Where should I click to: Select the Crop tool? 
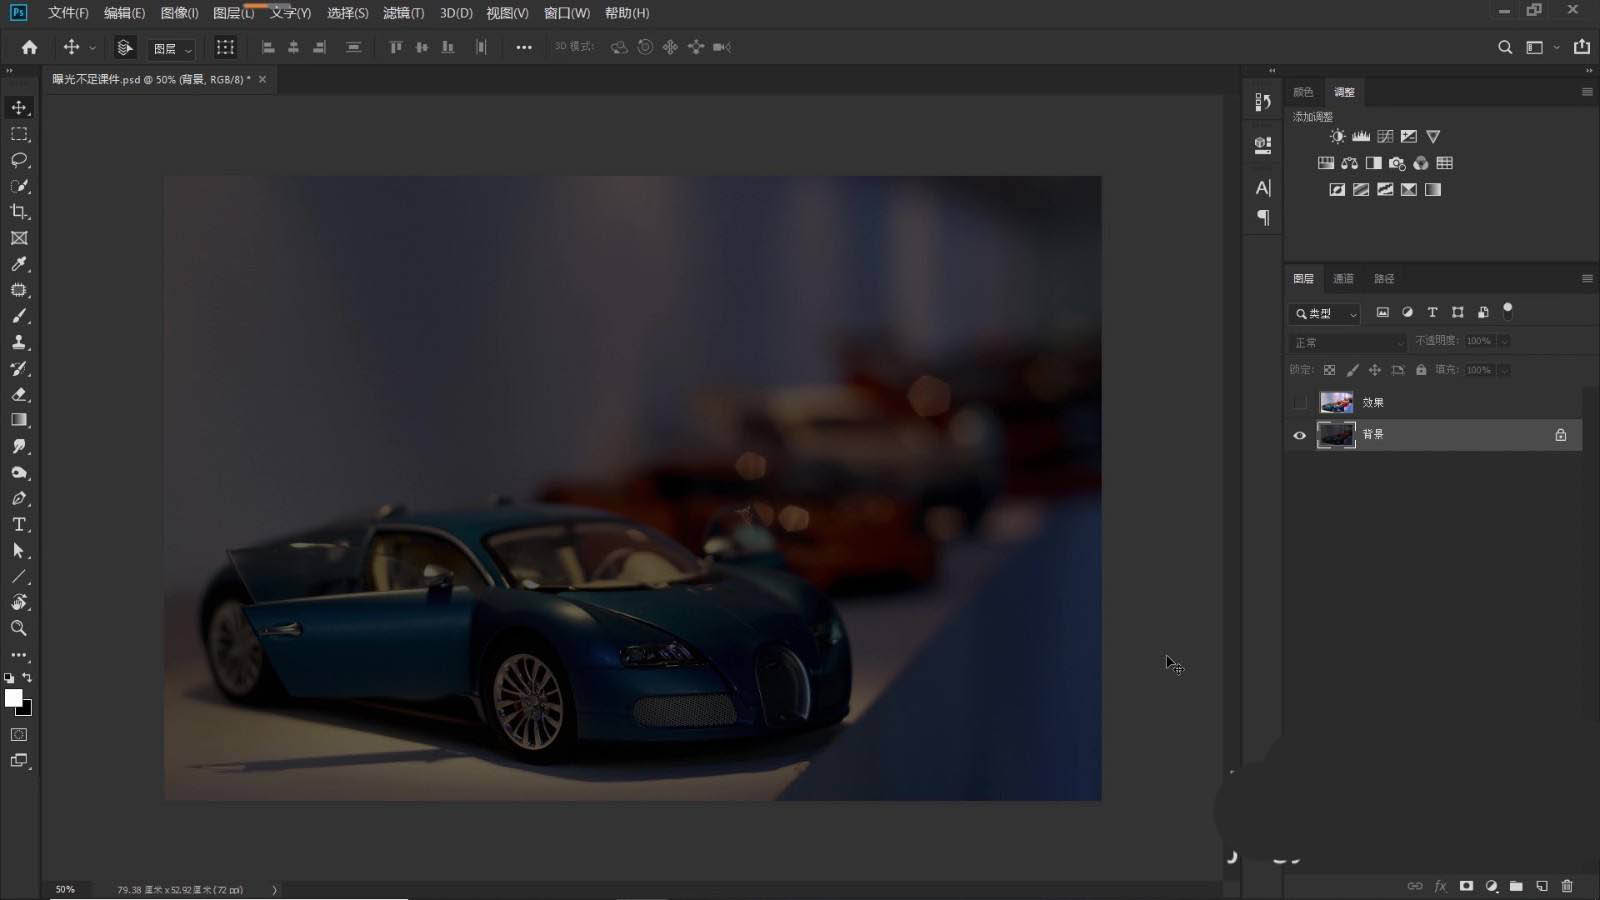19,212
